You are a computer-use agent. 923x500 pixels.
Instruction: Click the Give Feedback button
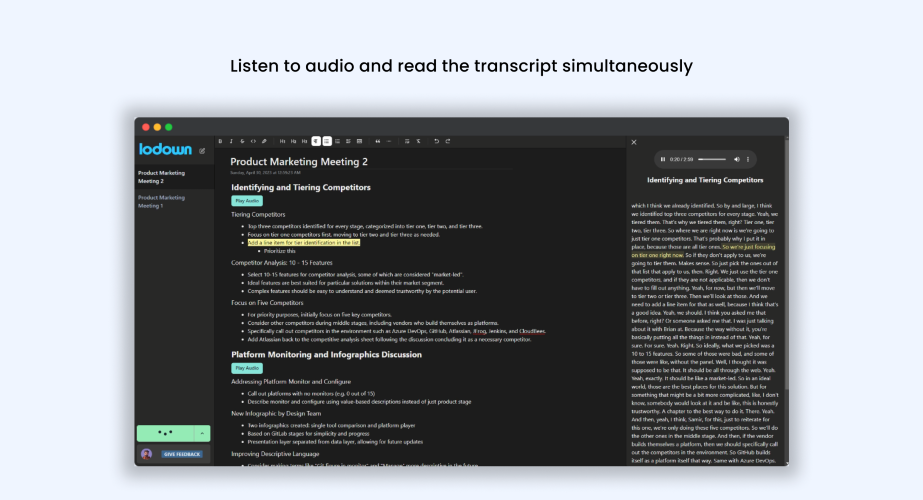click(x=182, y=454)
